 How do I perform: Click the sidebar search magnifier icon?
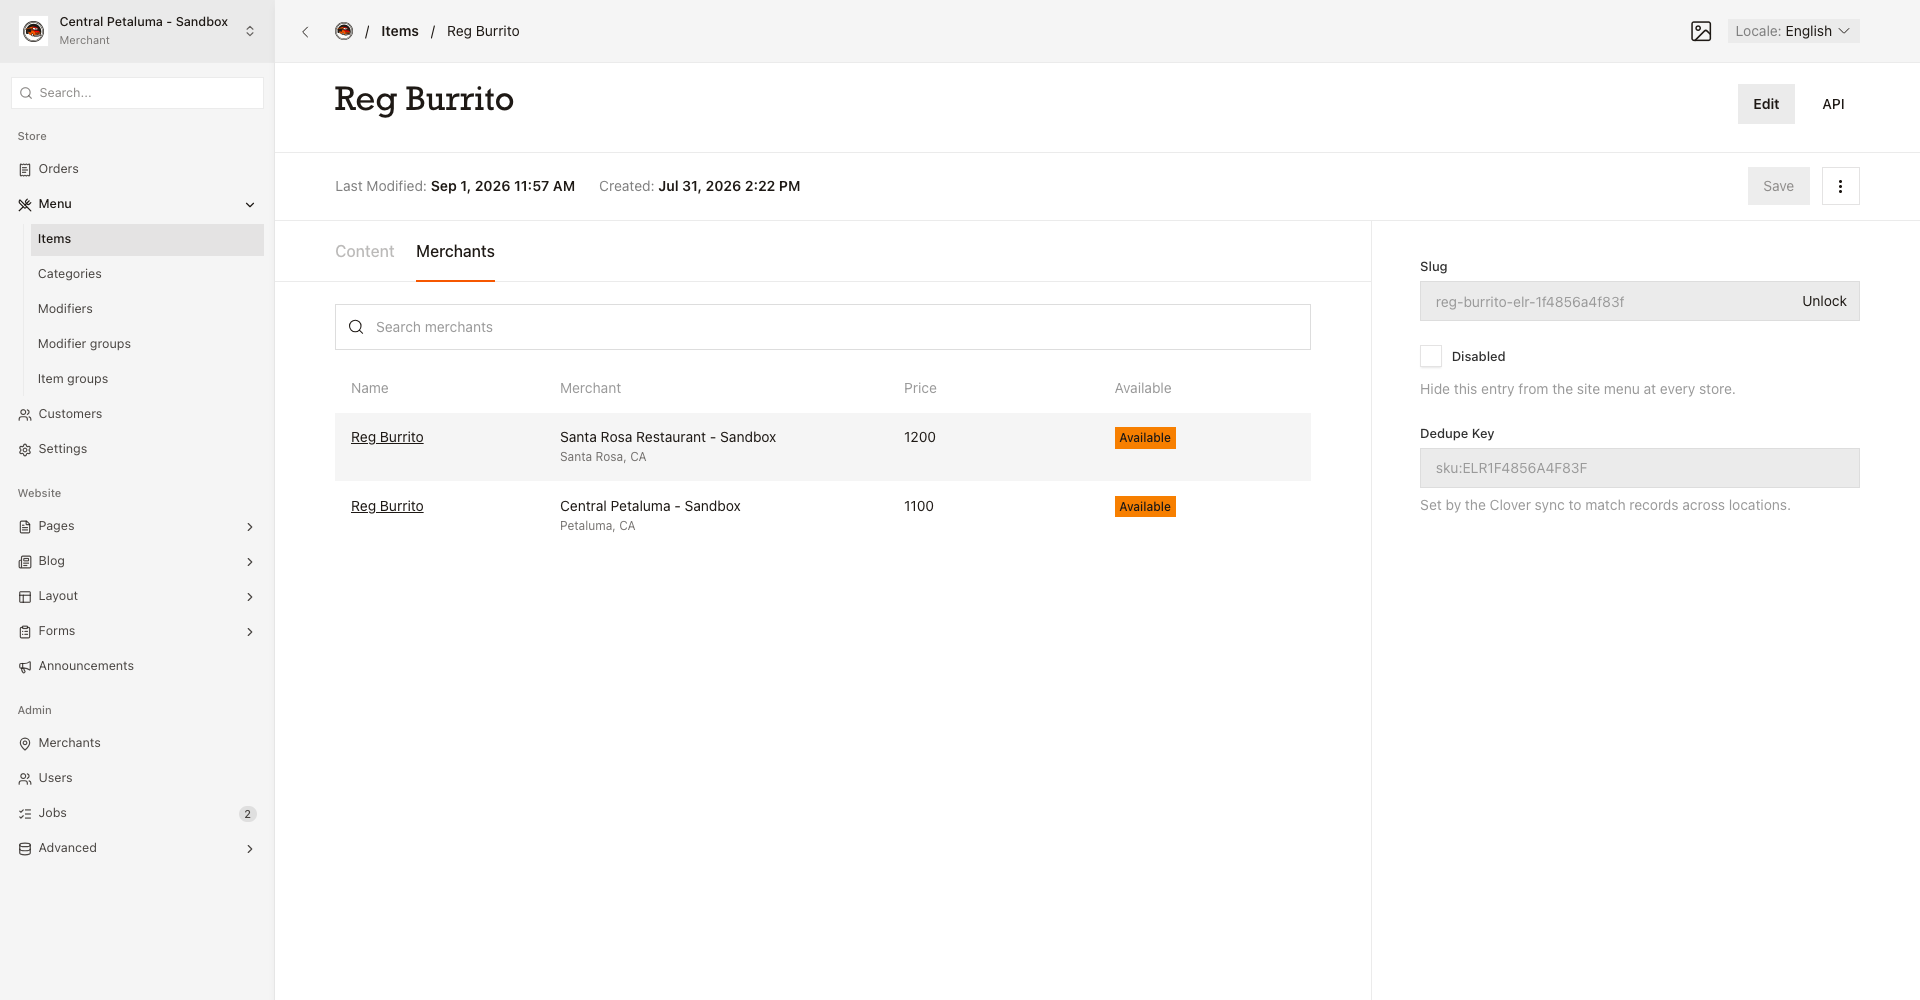point(26,93)
